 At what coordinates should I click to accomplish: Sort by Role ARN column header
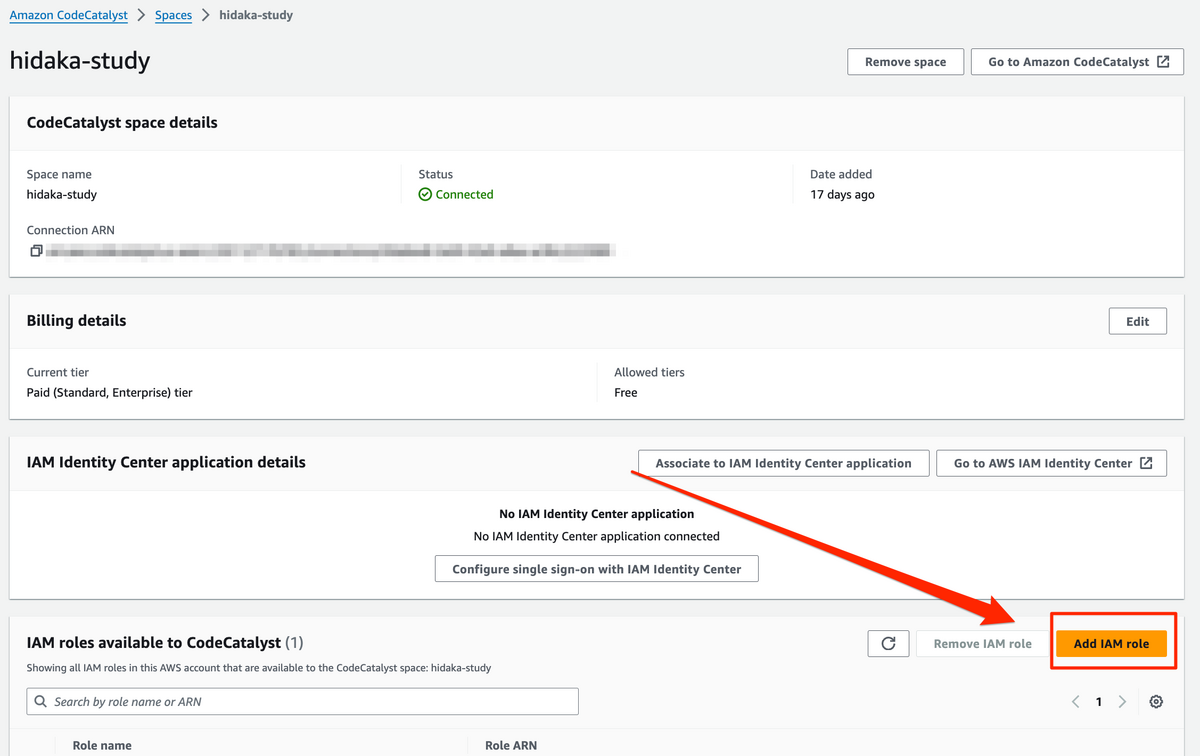511,745
